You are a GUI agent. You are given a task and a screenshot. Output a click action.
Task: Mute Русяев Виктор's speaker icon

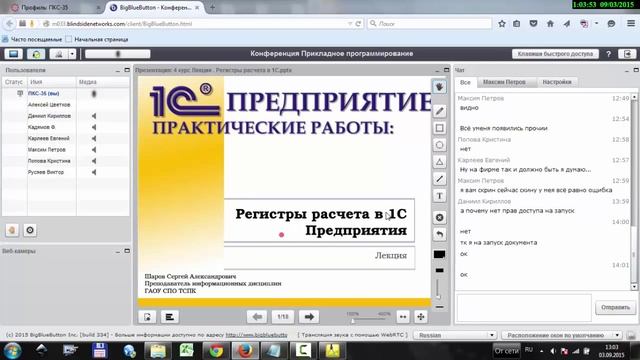(94, 172)
